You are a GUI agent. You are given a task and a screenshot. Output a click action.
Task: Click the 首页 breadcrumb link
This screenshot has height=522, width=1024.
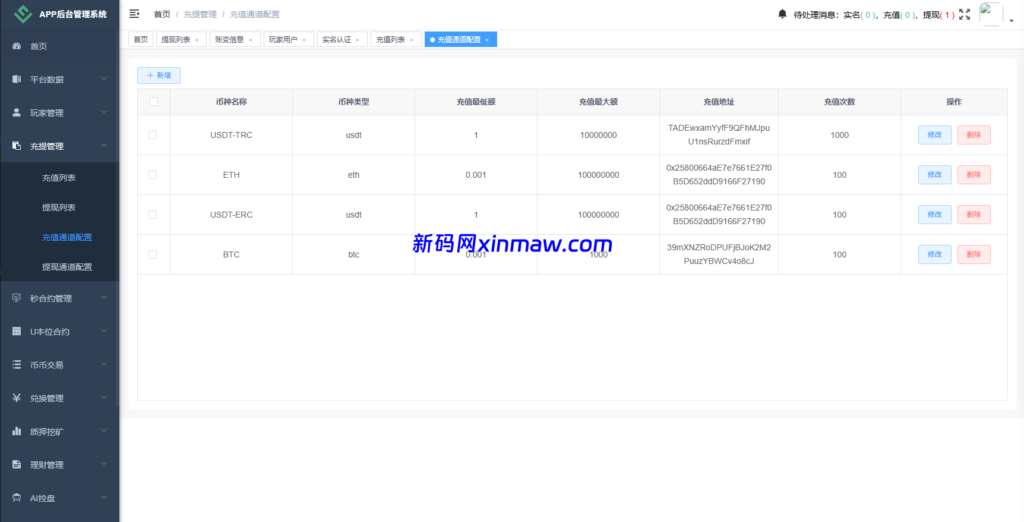click(162, 14)
